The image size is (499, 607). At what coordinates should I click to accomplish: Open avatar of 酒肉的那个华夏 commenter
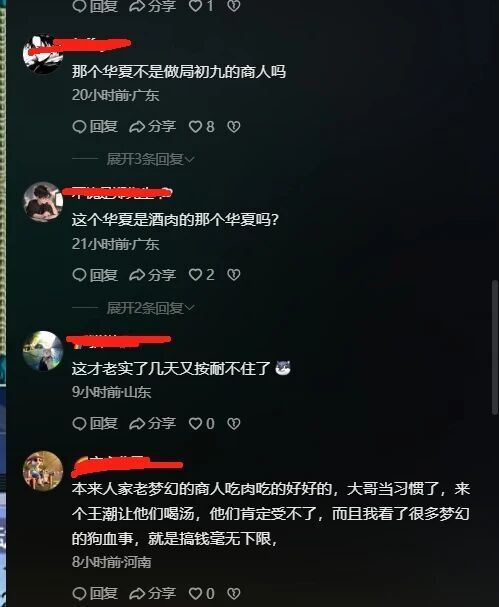pyautogui.click(x=43, y=202)
